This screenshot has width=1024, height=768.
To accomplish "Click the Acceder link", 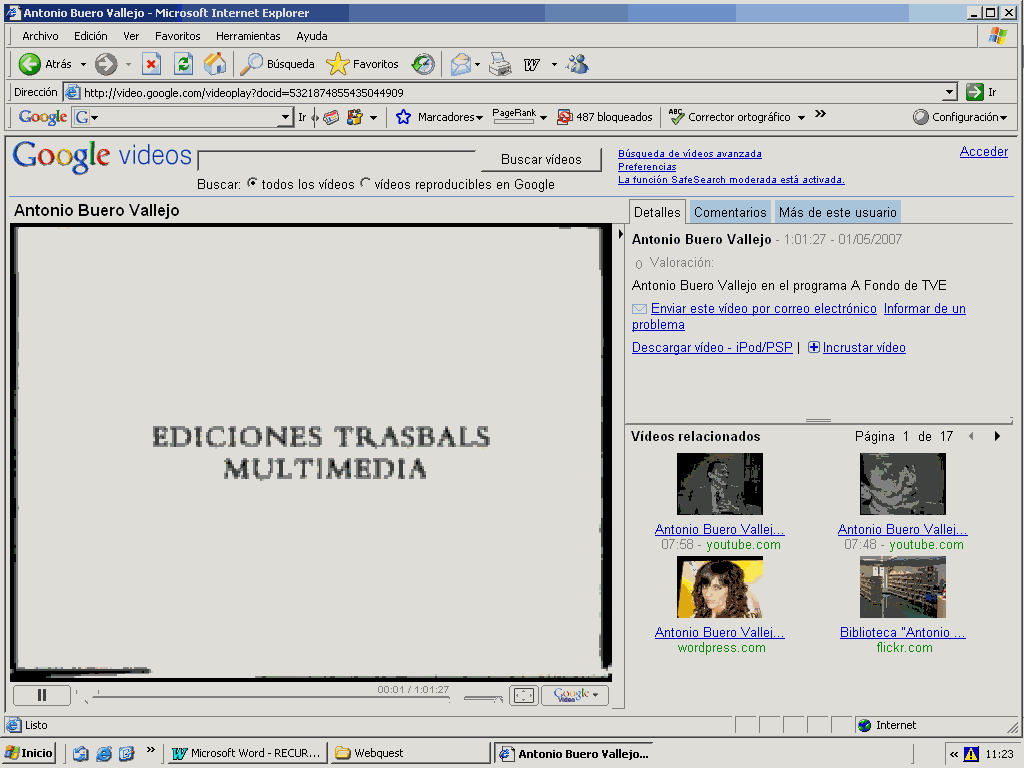I will click(x=984, y=152).
